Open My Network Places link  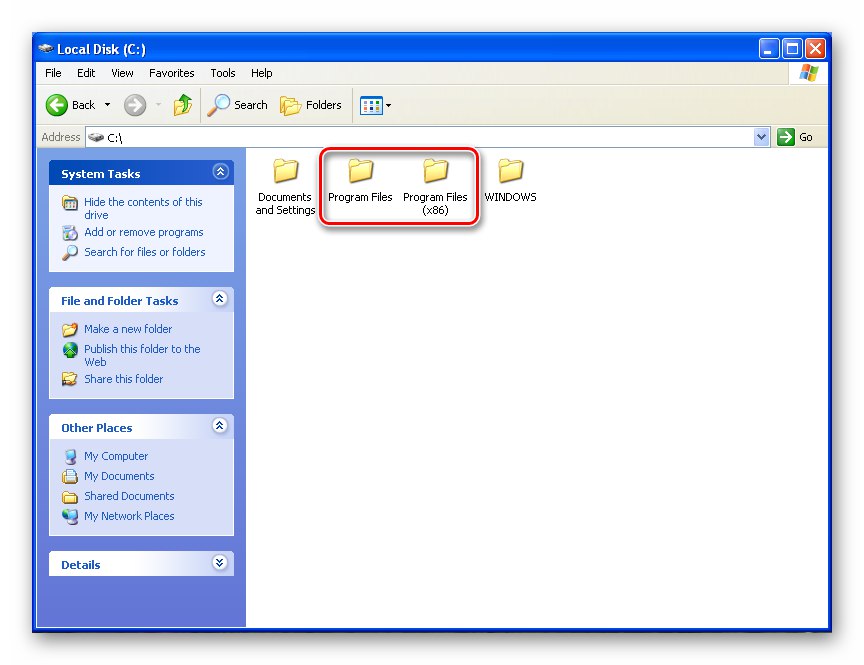[x=129, y=516]
